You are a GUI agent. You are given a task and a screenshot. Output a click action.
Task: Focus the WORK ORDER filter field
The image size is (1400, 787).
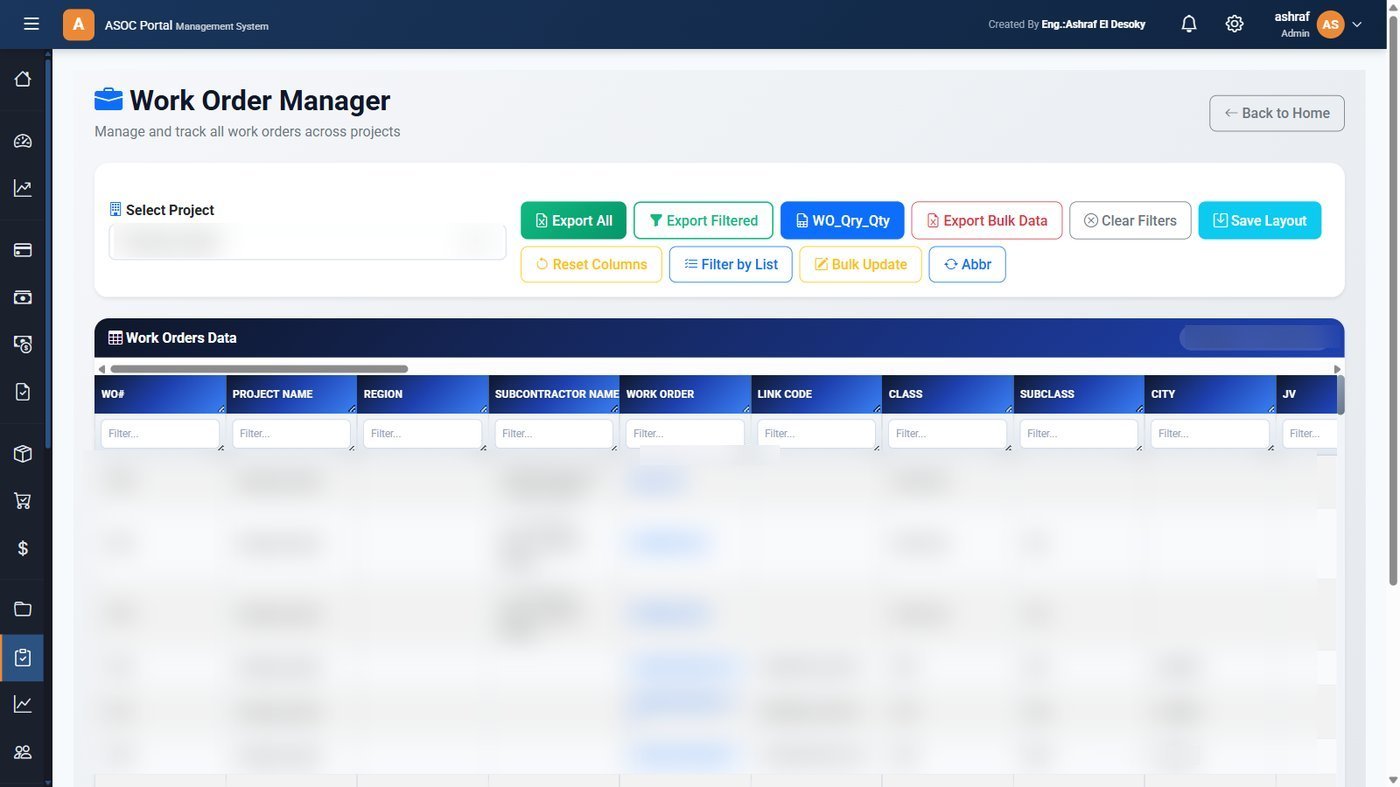pos(685,434)
